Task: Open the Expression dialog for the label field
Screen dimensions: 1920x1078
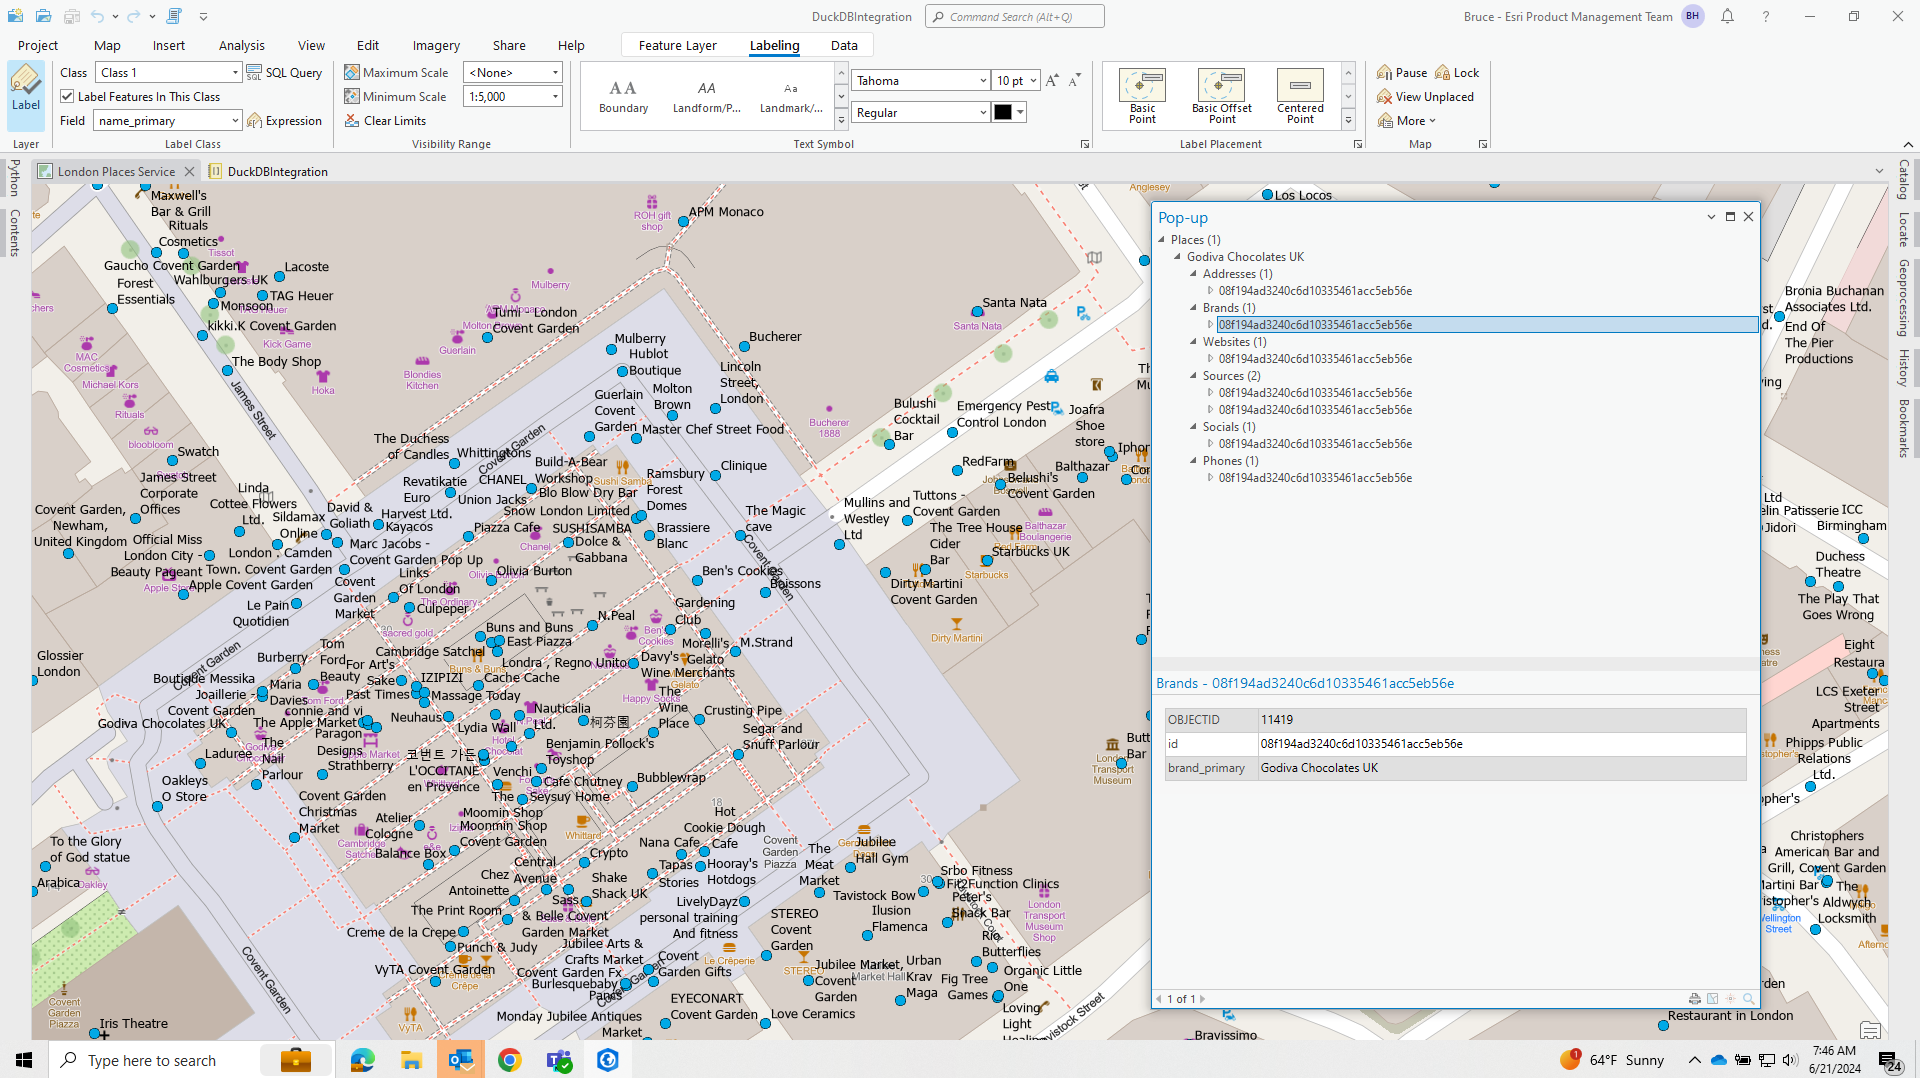Action: pos(285,120)
